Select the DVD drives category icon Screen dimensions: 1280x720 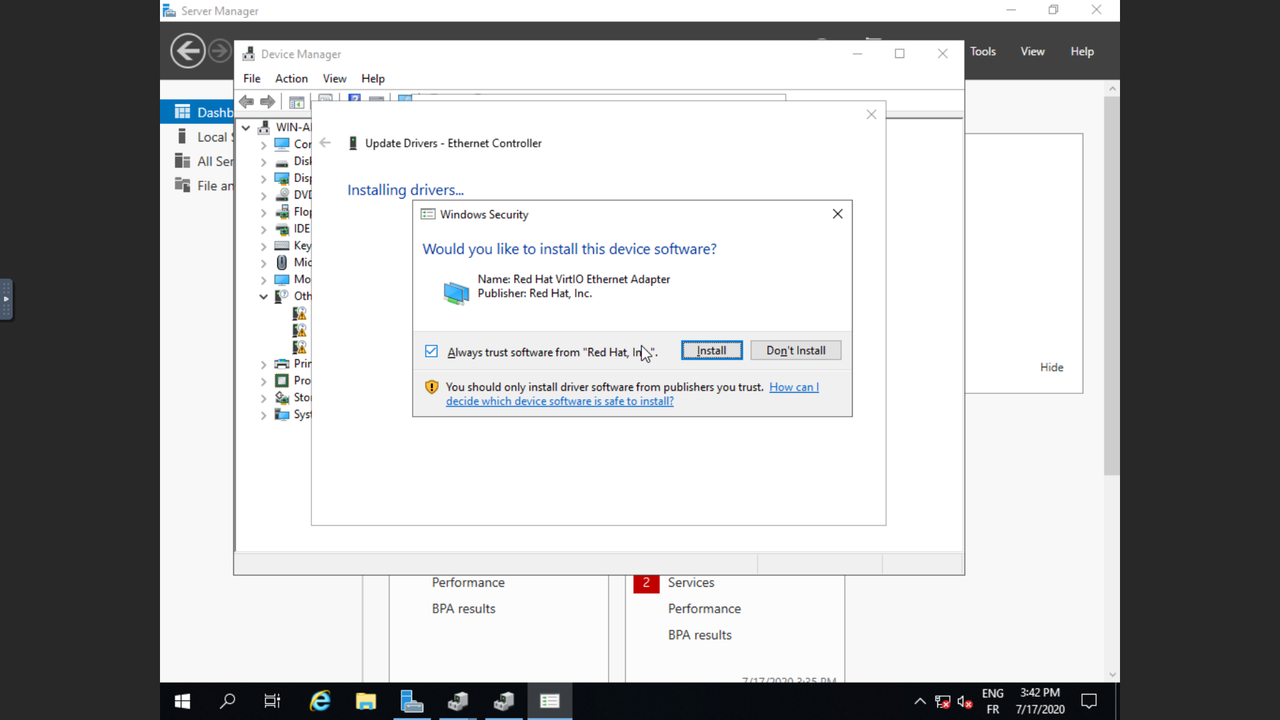click(x=282, y=195)
